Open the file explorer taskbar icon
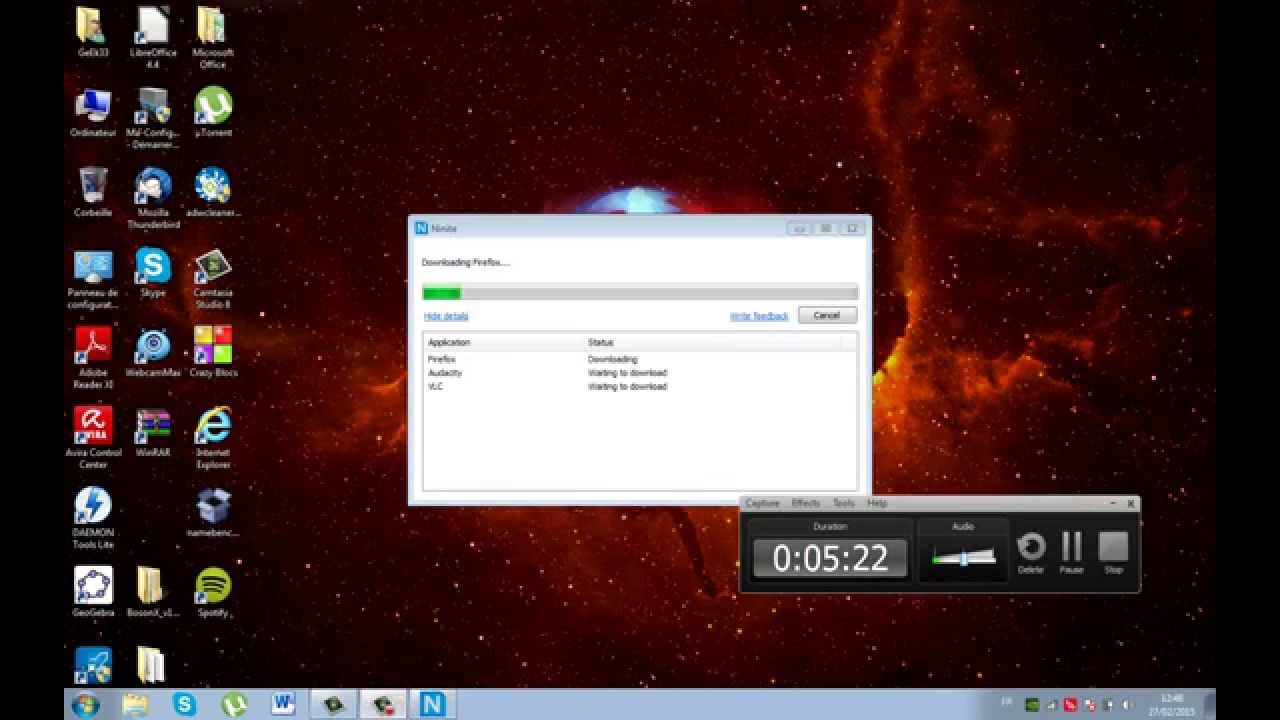1280x720 pixels. (x=135, y=704)
